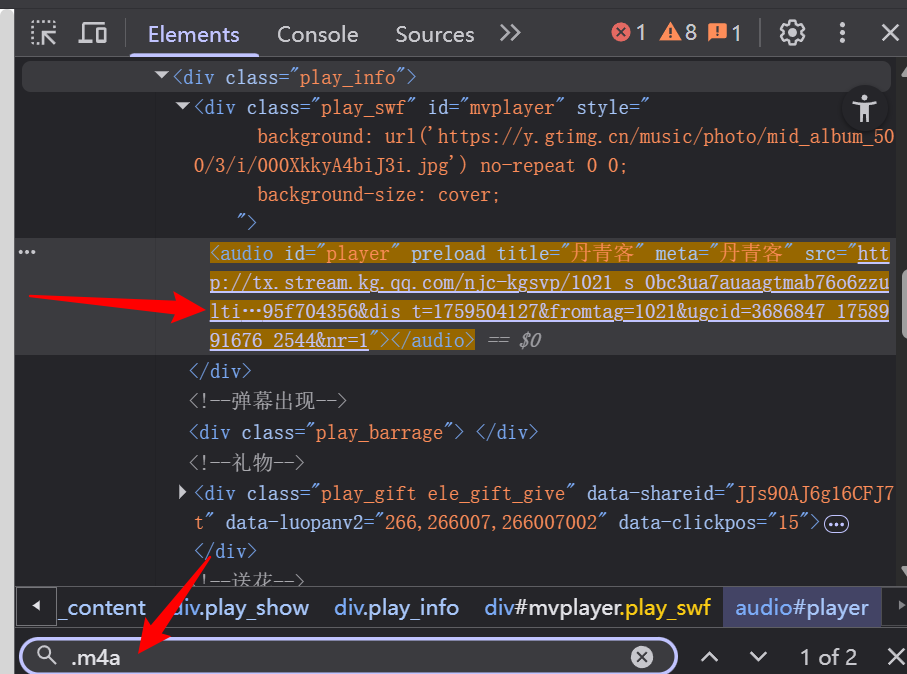Switch to the Console tab
Screen dimensions: 907x674
pos(317,34)
